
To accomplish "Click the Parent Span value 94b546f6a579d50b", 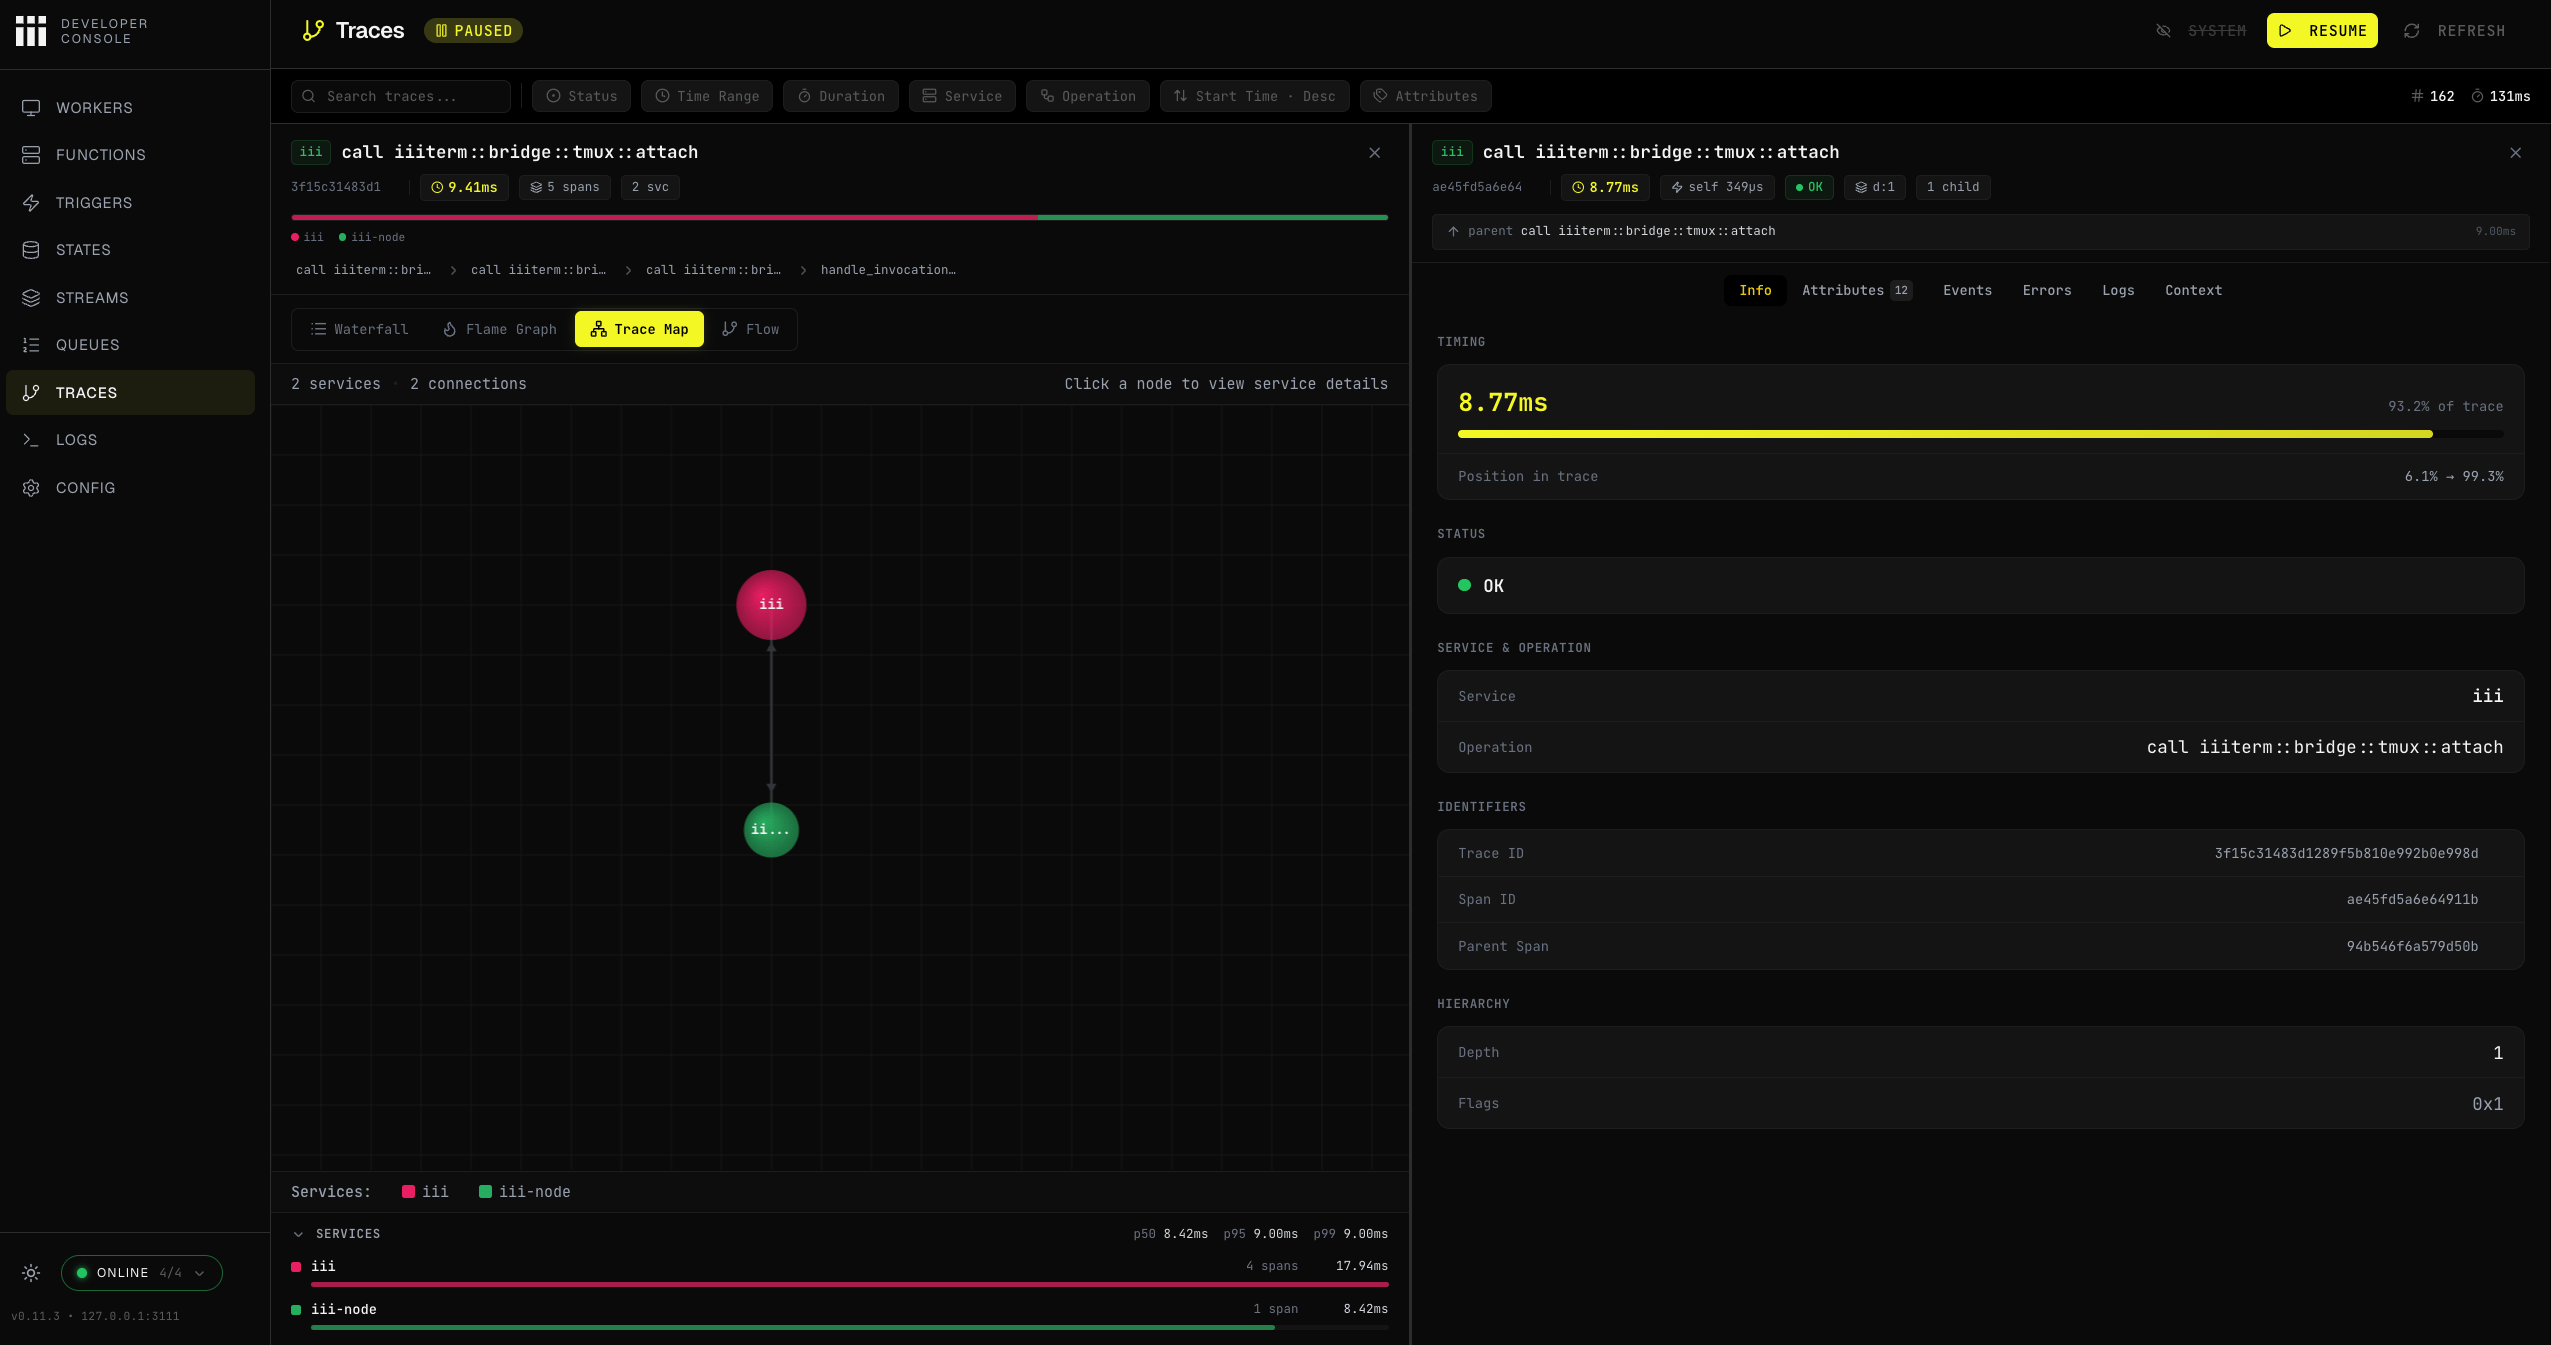I will pos(2412,947).
